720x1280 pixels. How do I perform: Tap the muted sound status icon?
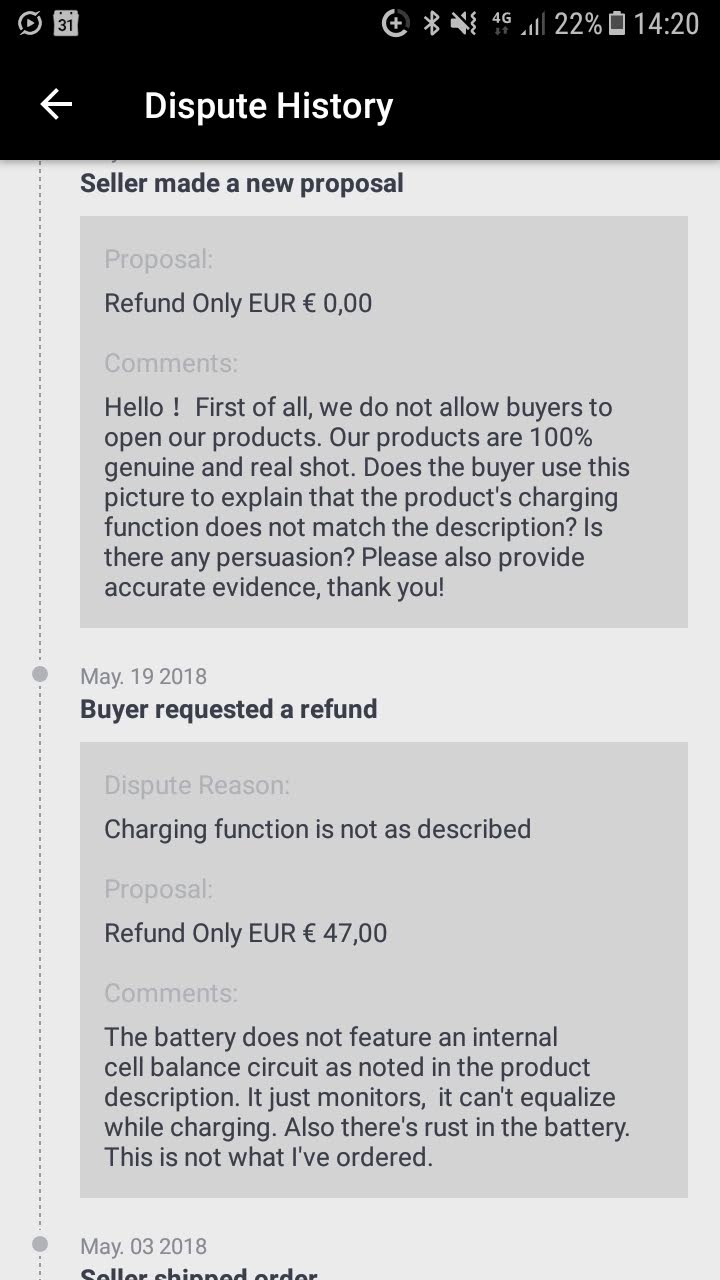[x=464, y=23]
